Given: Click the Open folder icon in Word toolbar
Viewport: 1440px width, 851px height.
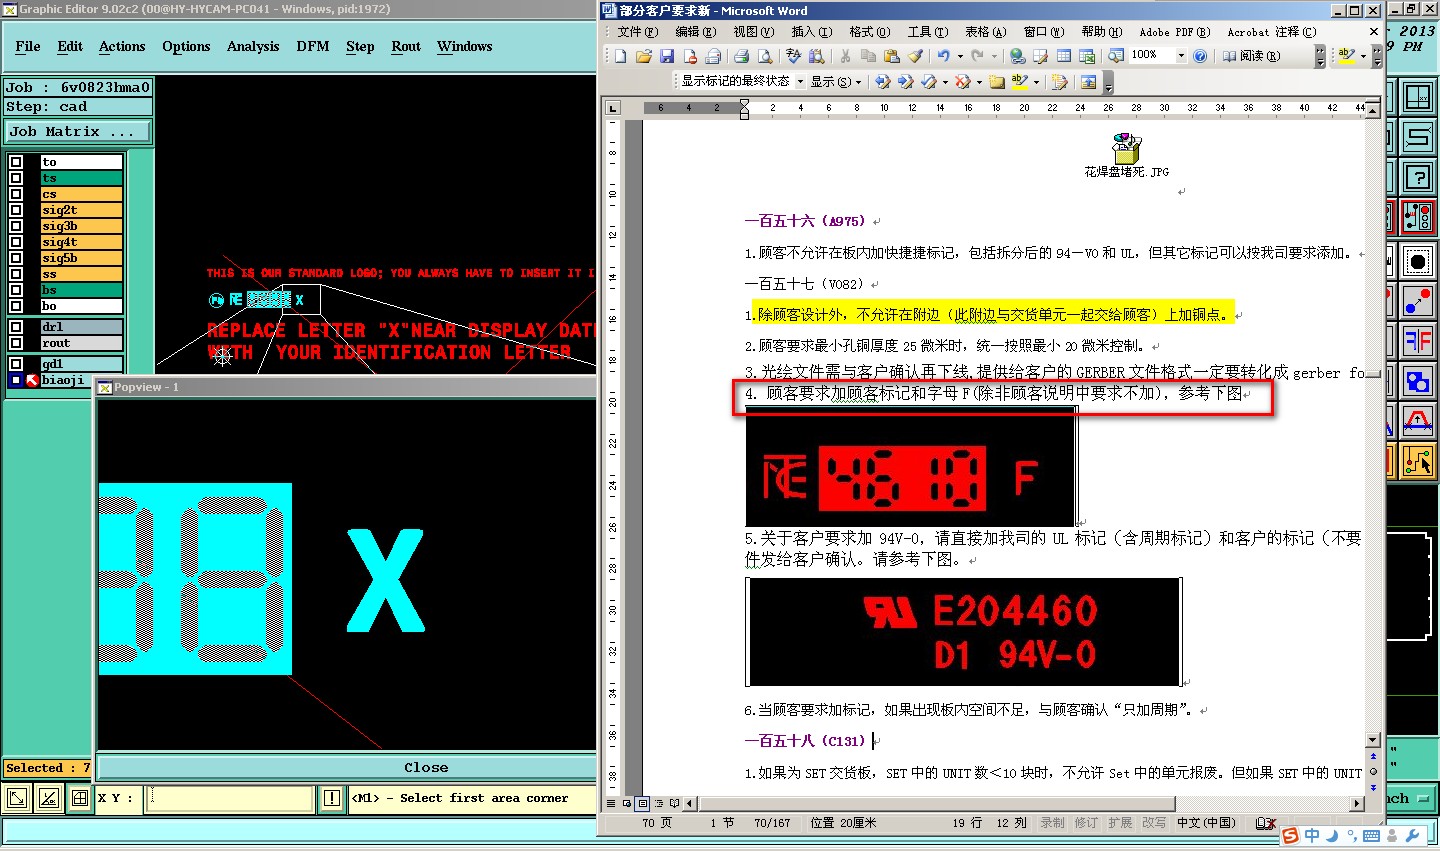Looking at the screenshot, I should pos(644,56).
